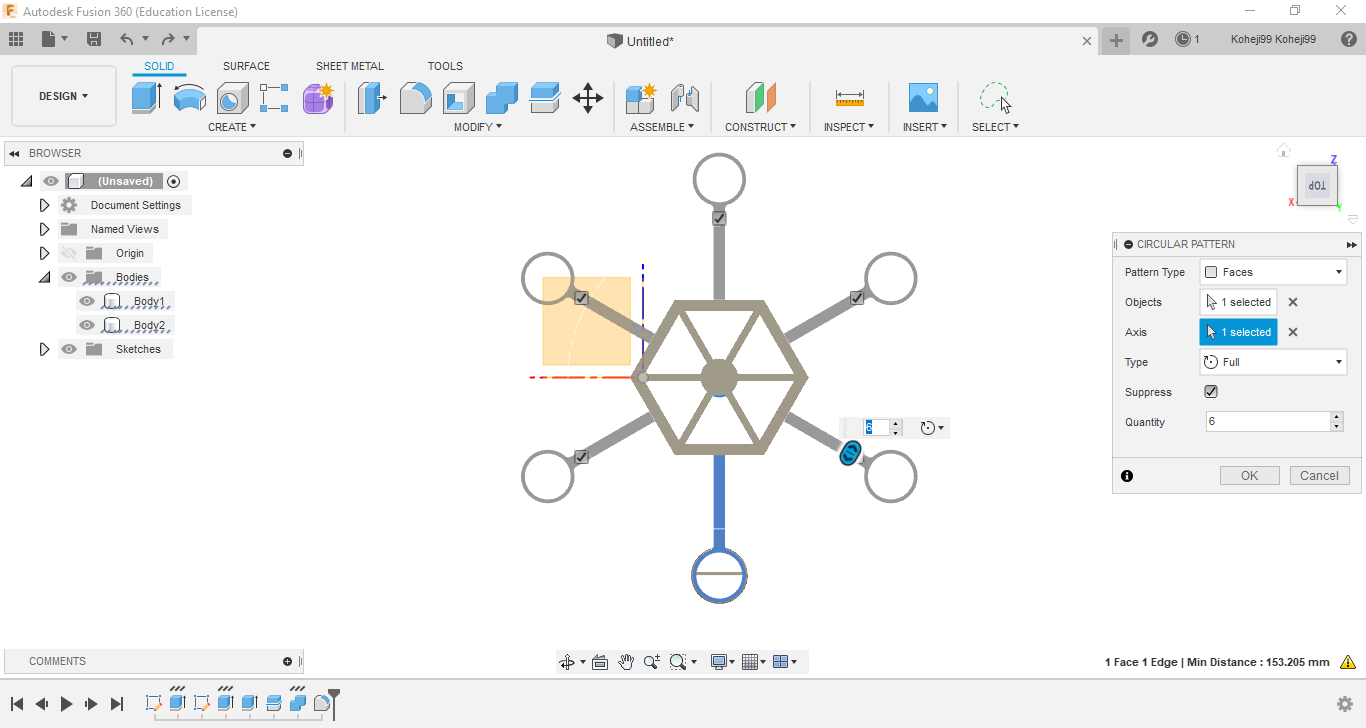Click the help question mark icon
This screenshot has height=728, width=1366.
pyautogui.click(x=1350, y=39)
